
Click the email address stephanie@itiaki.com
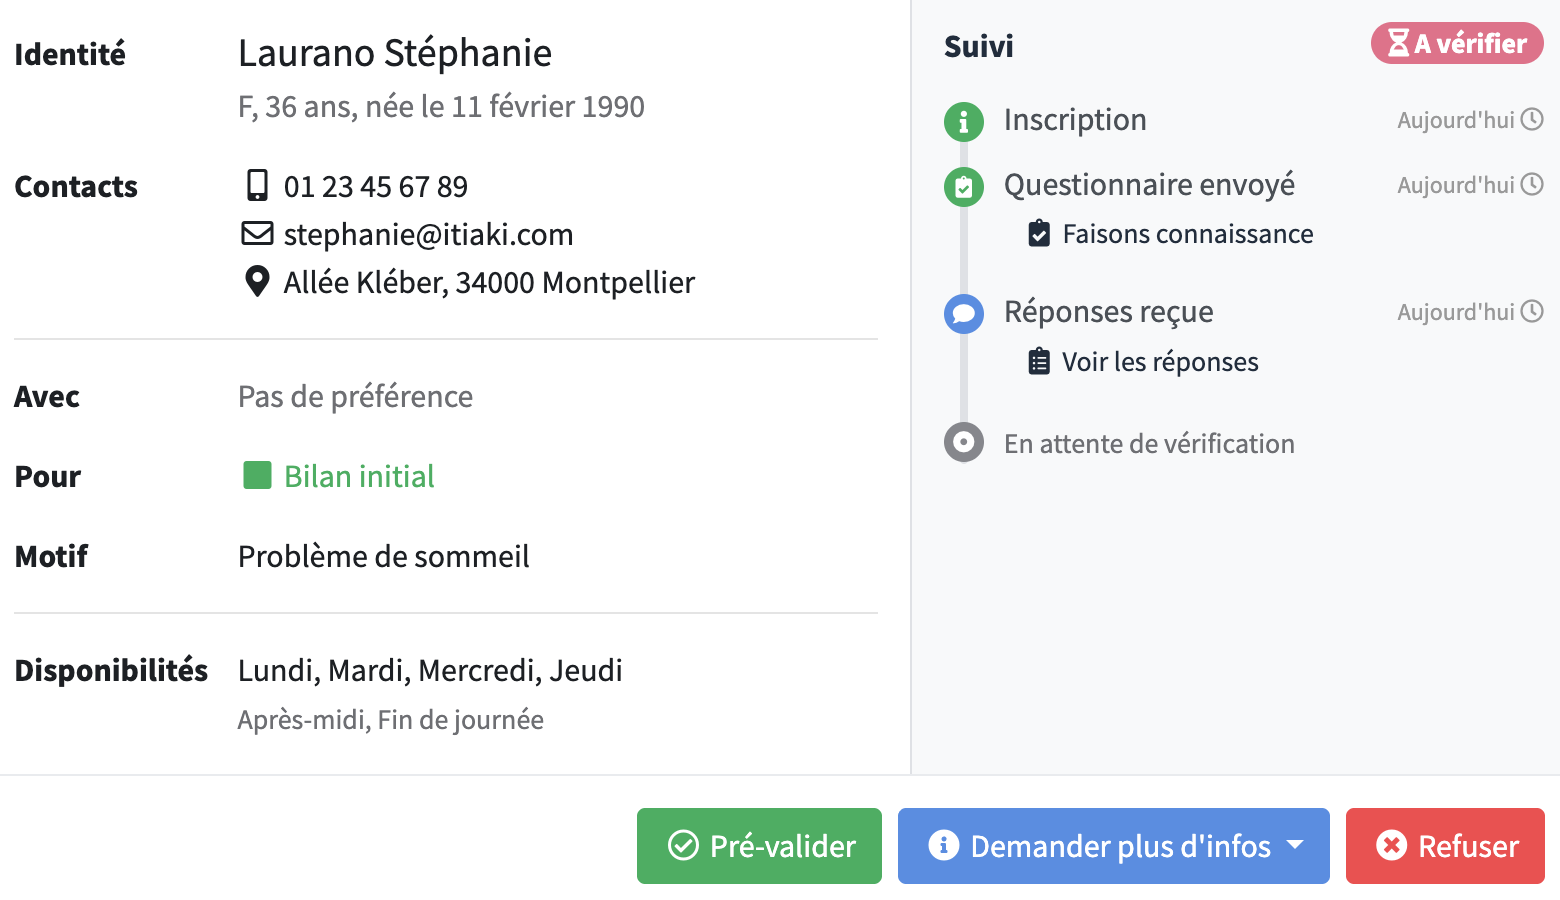[x=428, y=235]
